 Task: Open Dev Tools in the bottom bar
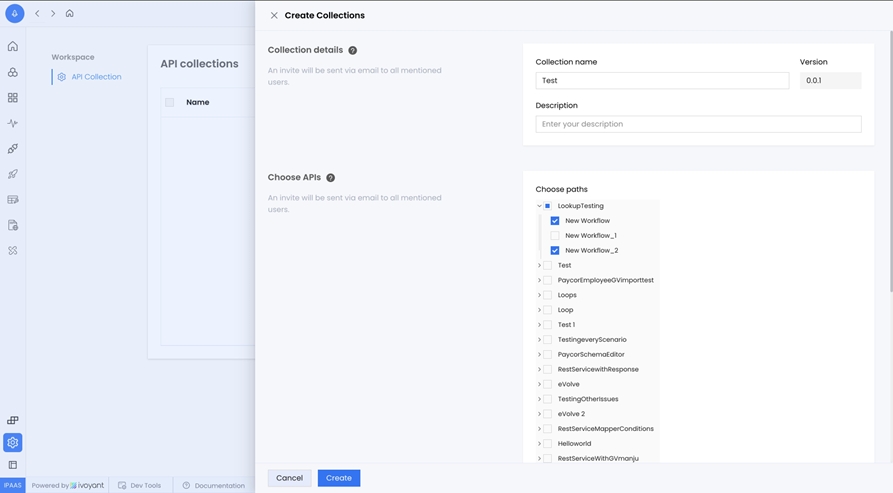139,486
